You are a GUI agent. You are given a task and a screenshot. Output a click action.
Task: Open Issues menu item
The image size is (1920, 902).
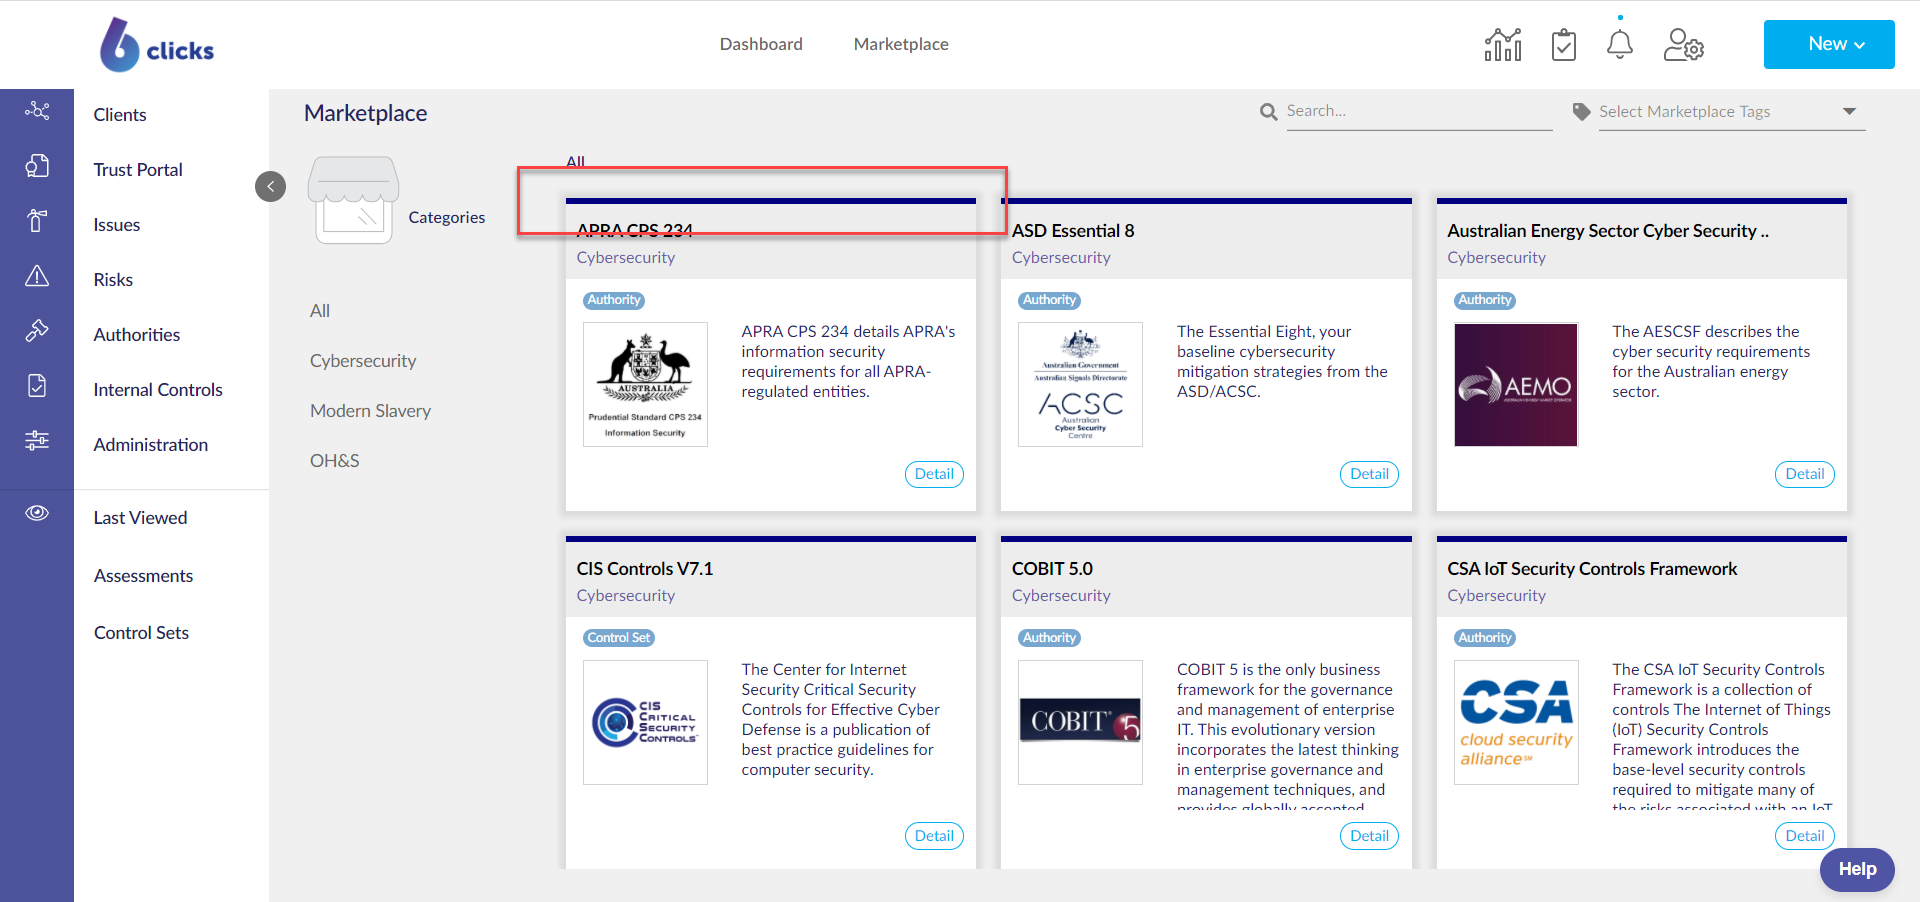(x=117, y=225)
